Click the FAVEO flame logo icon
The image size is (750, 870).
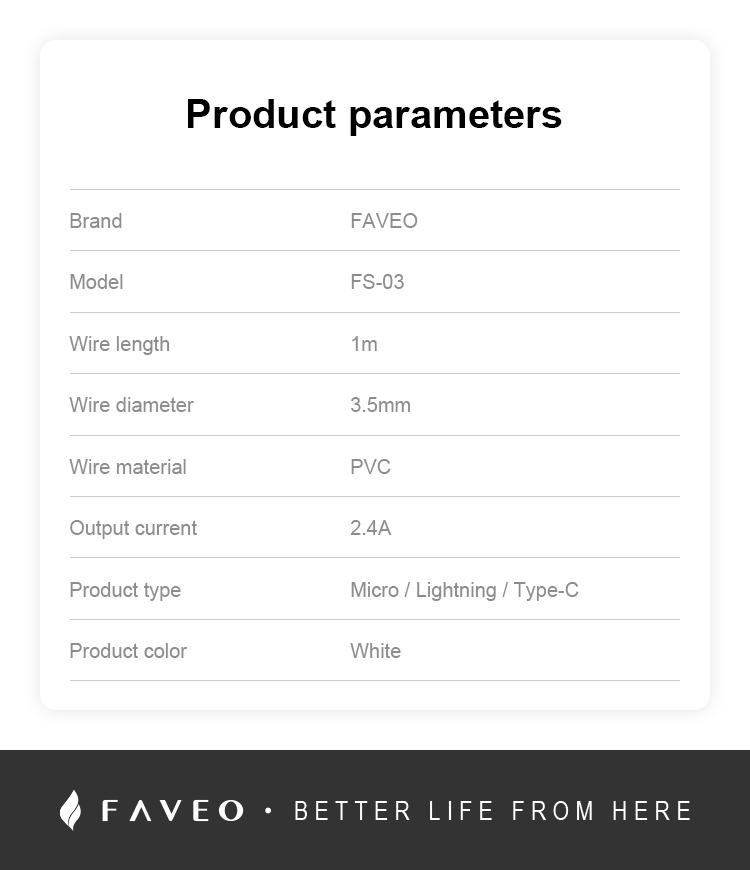click(70, 810)
